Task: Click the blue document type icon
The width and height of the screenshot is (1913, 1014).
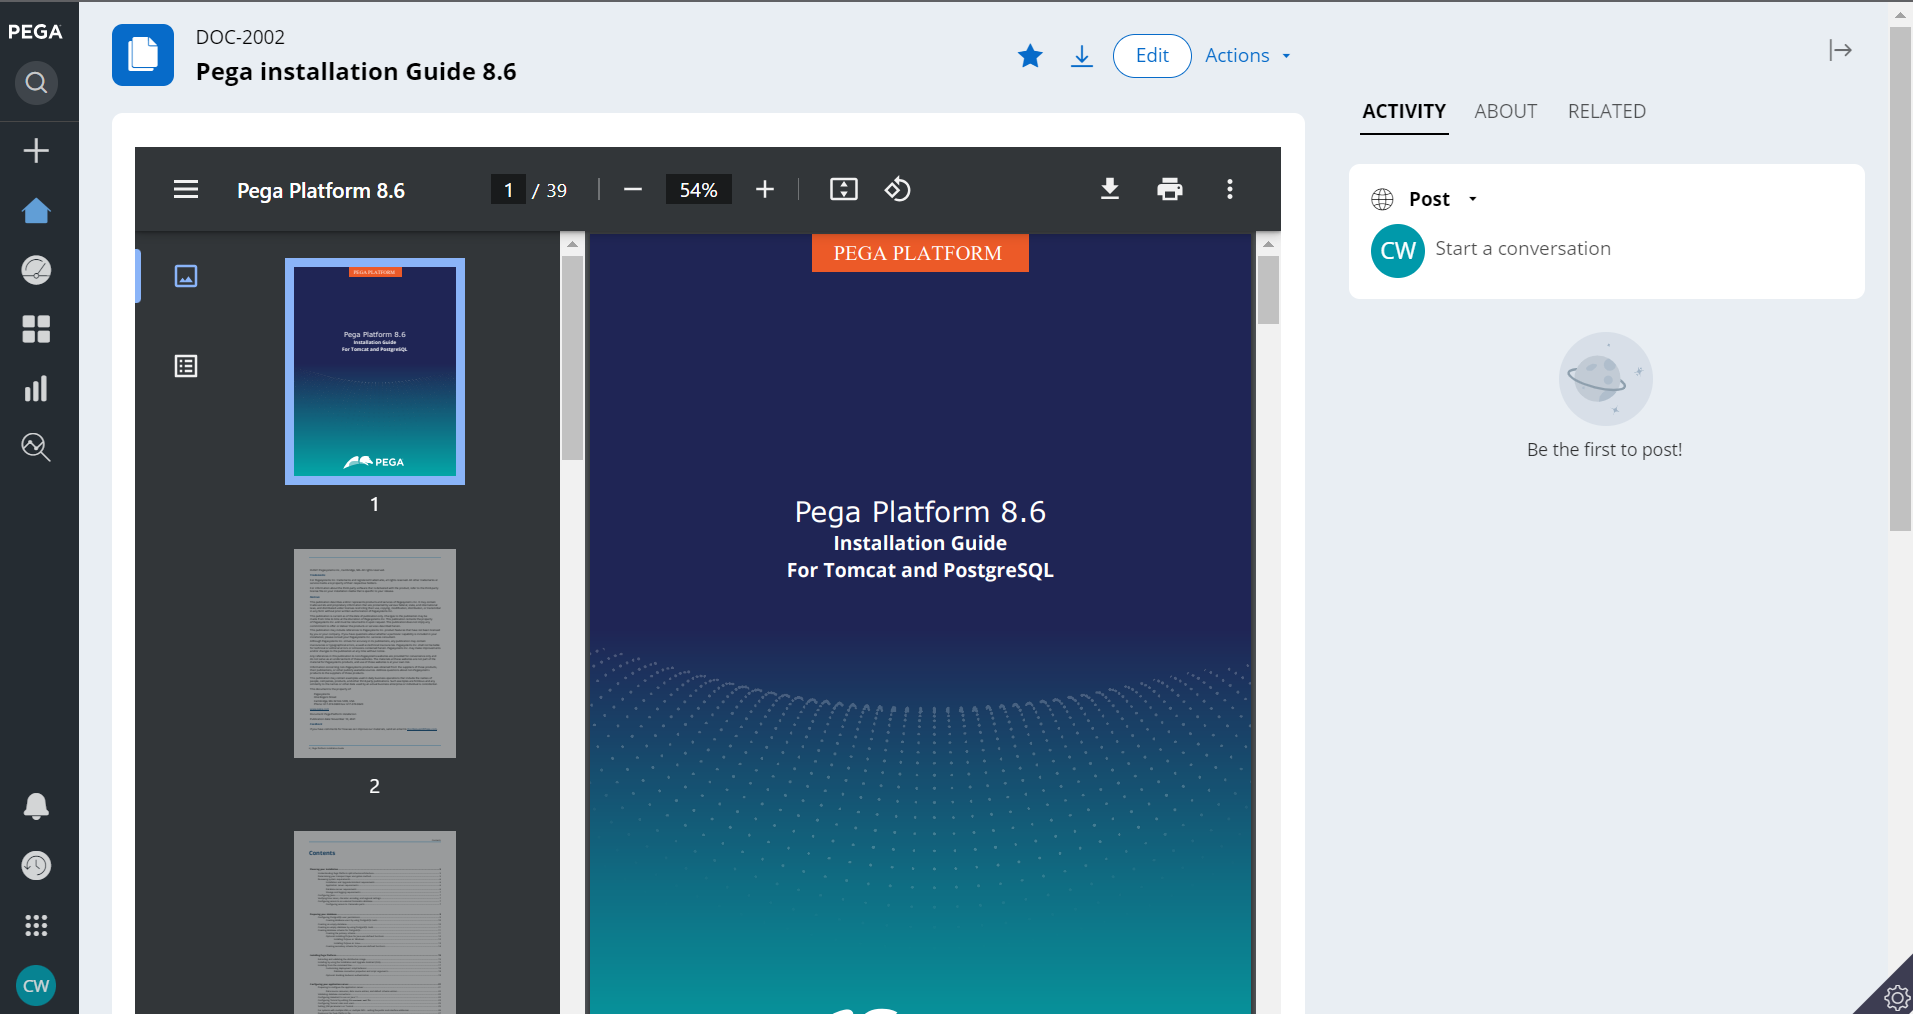Action: coord(143,55)
